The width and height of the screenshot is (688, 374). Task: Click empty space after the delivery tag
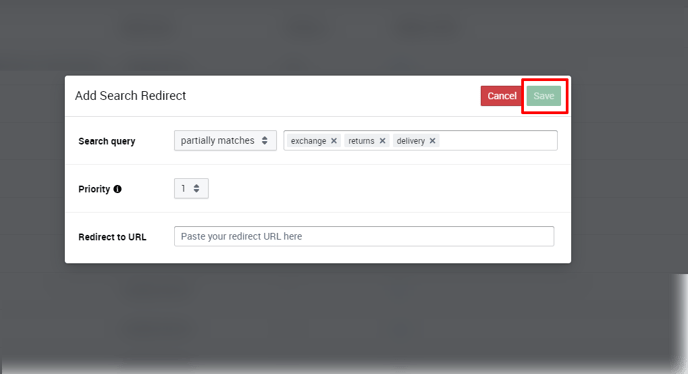(x=498, y=140)
